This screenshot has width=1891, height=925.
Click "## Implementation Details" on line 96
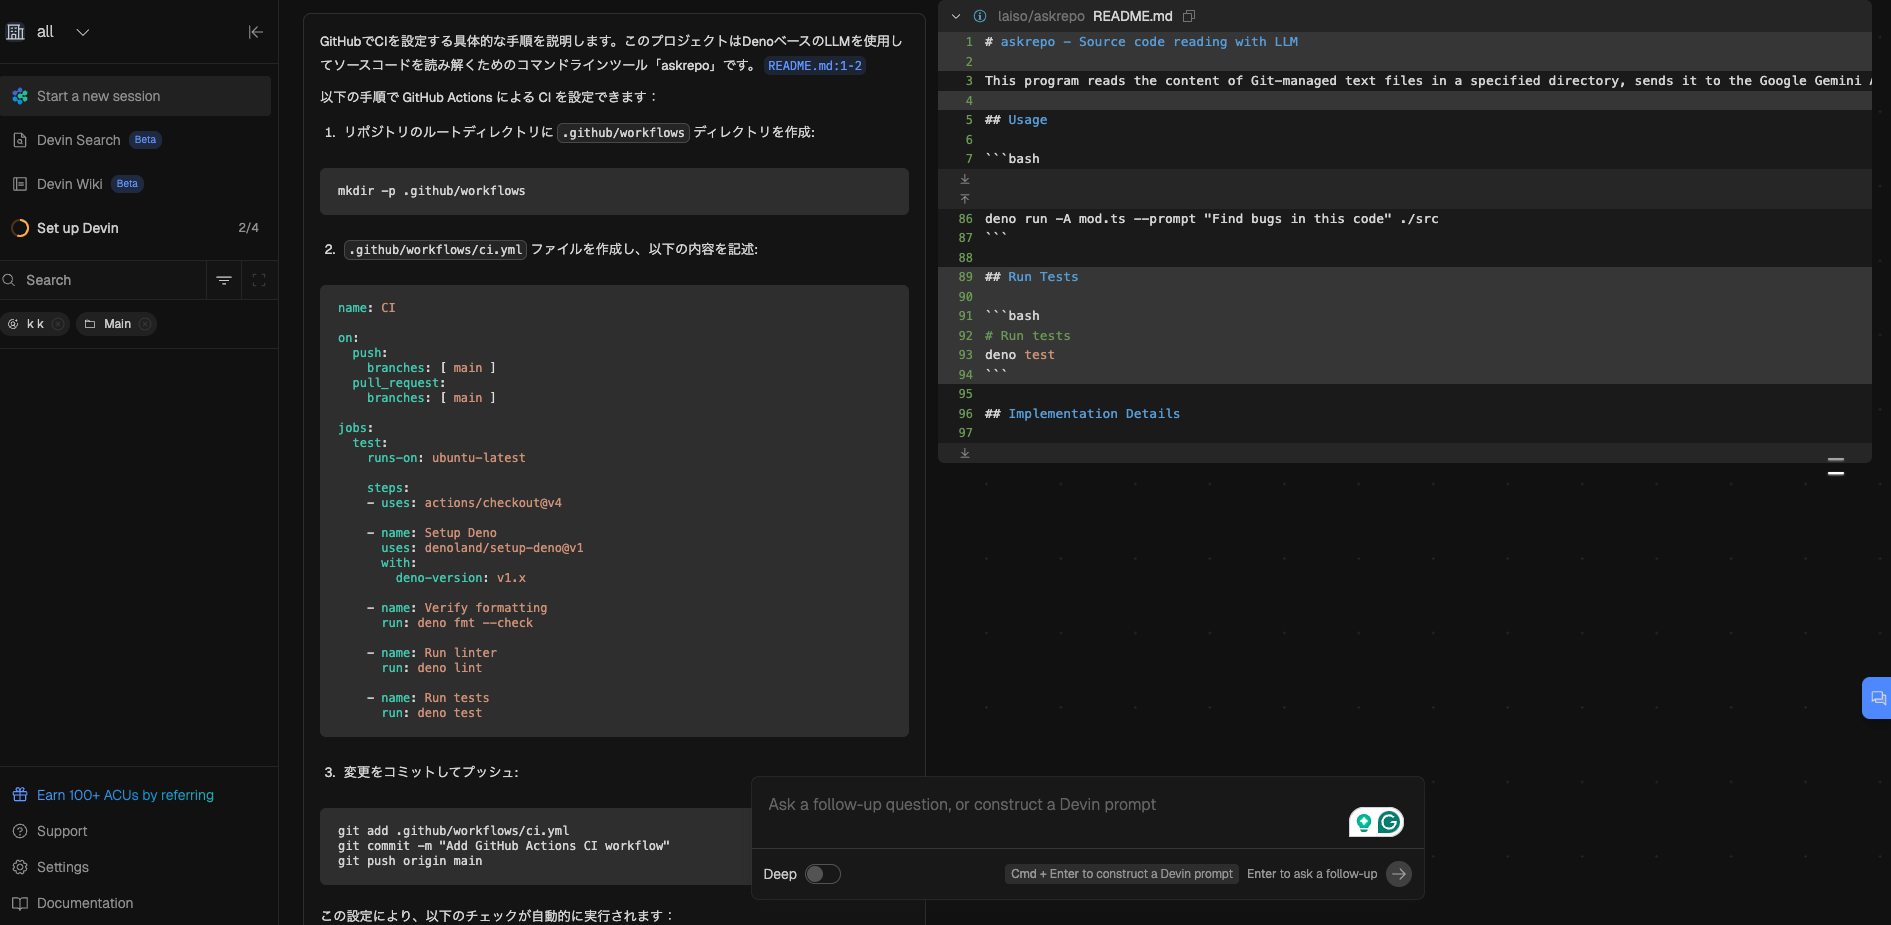click(x=1082, y=414)
